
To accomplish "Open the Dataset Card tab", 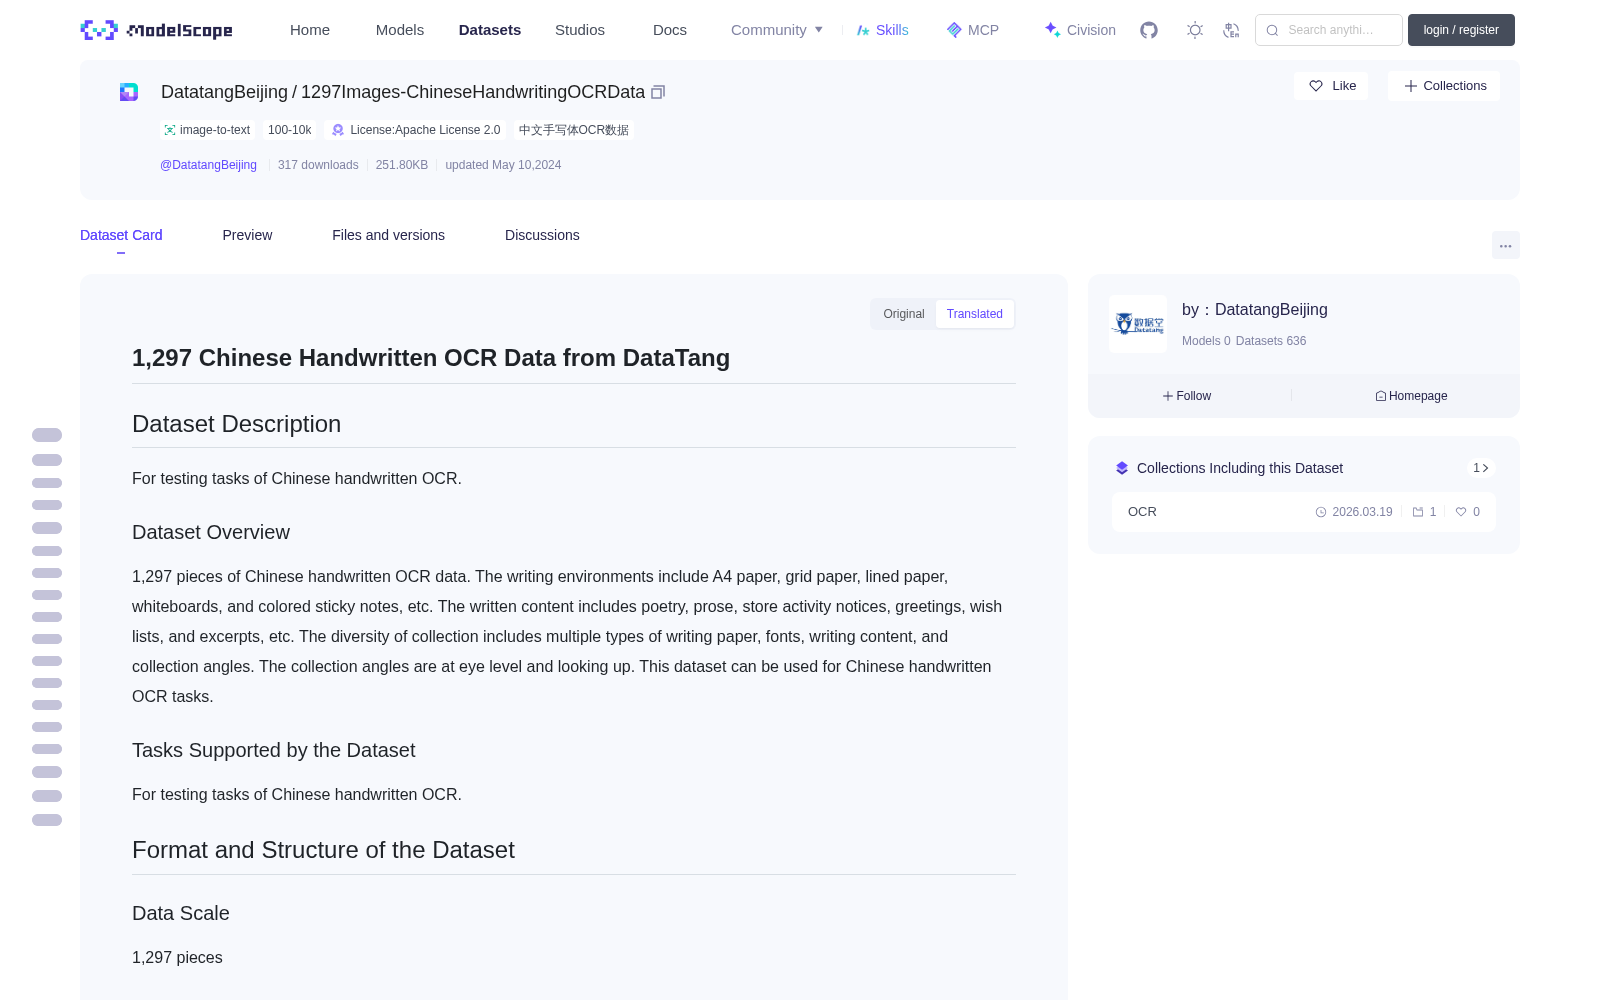I will [x=121, y=235].
